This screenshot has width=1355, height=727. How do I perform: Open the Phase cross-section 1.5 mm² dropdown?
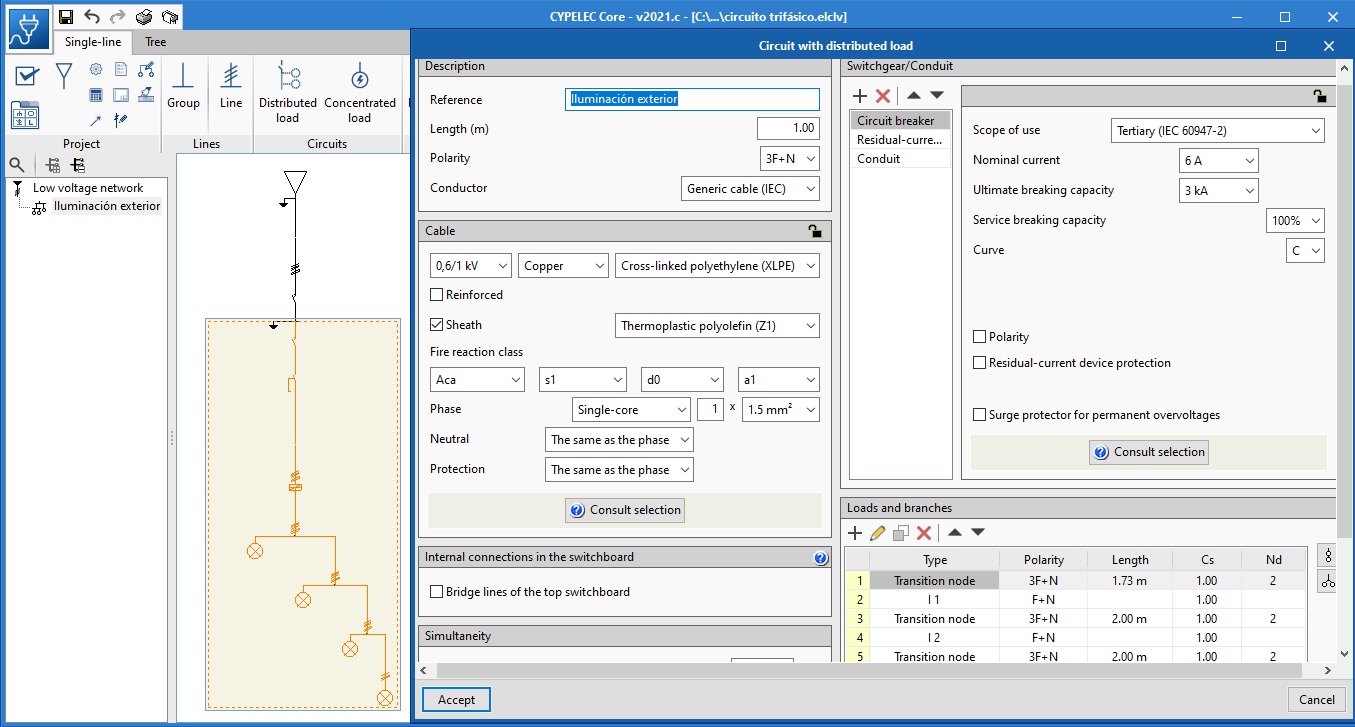(x=781, y=409)
